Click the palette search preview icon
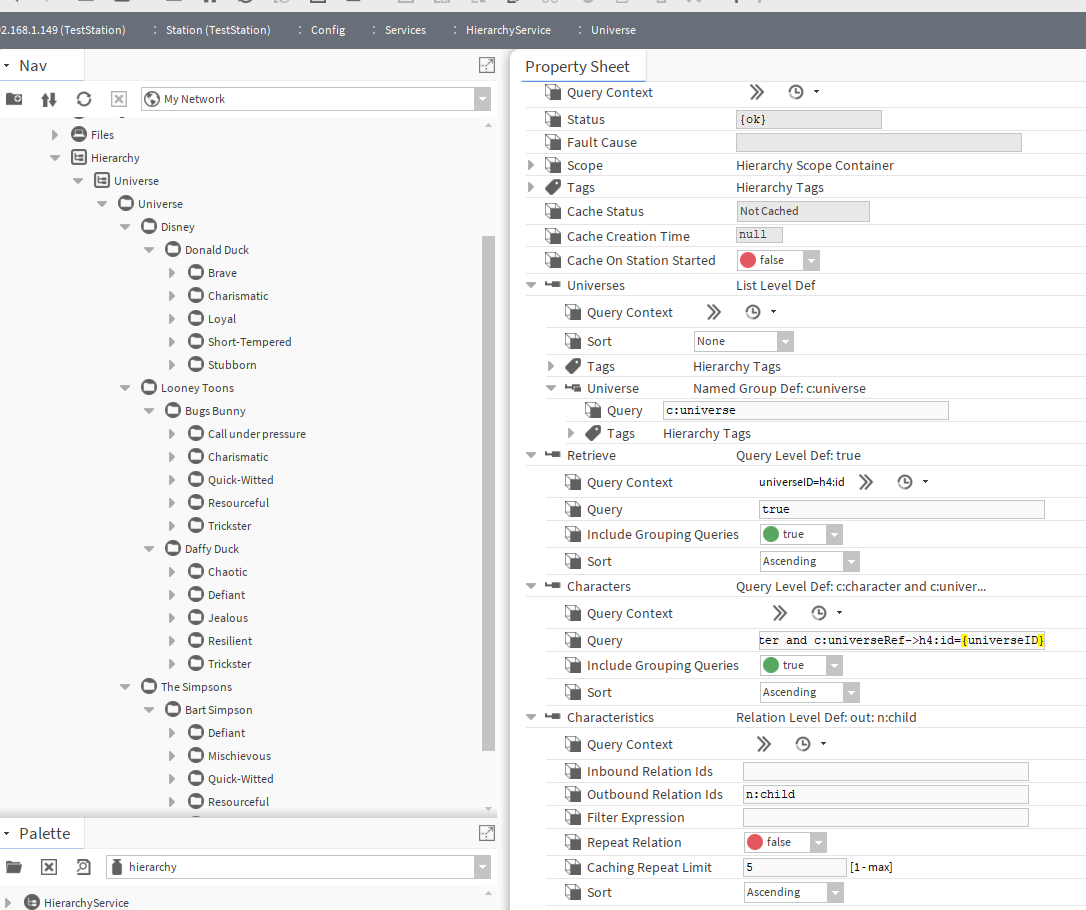This screenshot has width=1086, height=910. (x=84, y=867)
